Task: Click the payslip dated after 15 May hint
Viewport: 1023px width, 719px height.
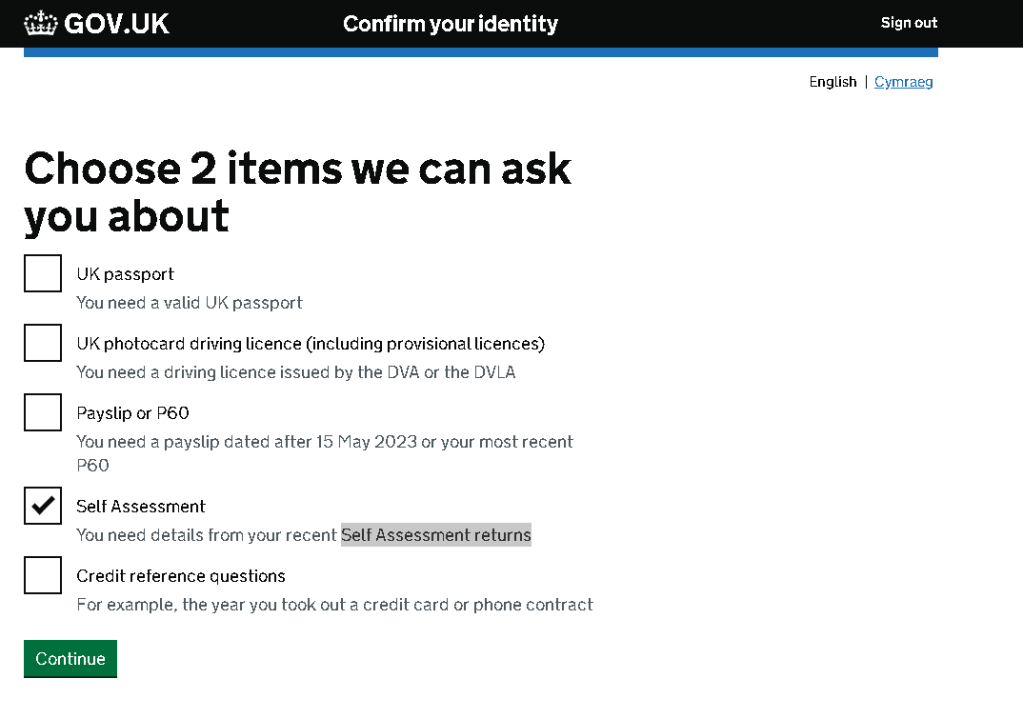Action: [325, 453]
